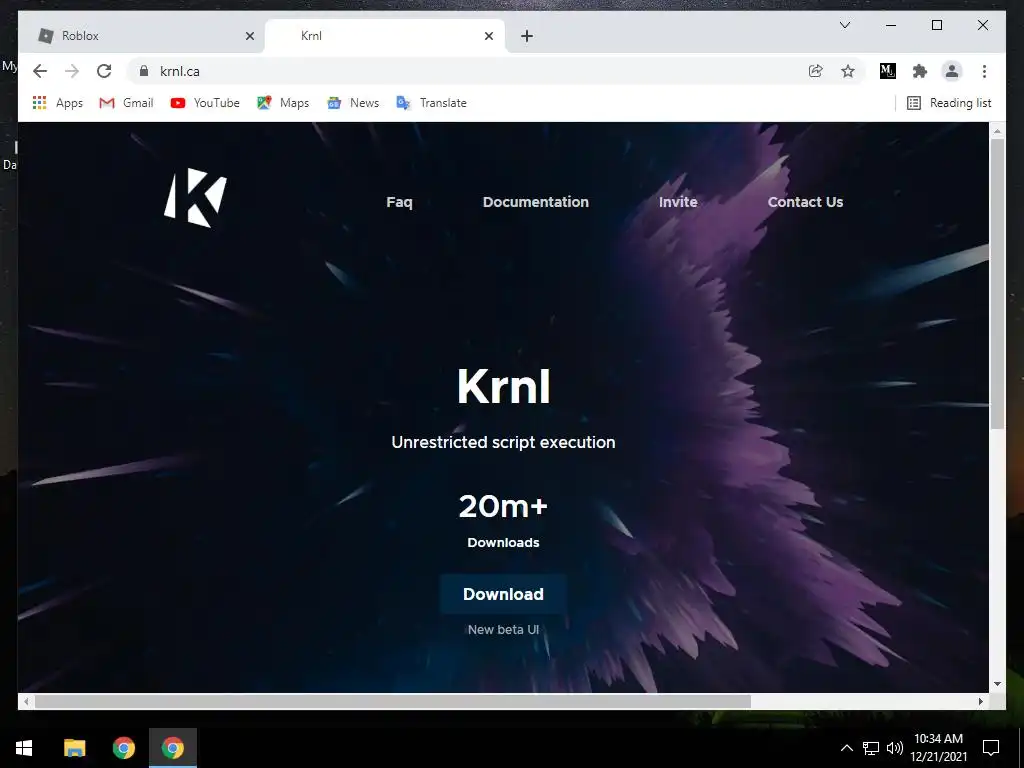Add a new tab with the plus button
Viewport: 1024px width, 768px height.
(527, 36)
